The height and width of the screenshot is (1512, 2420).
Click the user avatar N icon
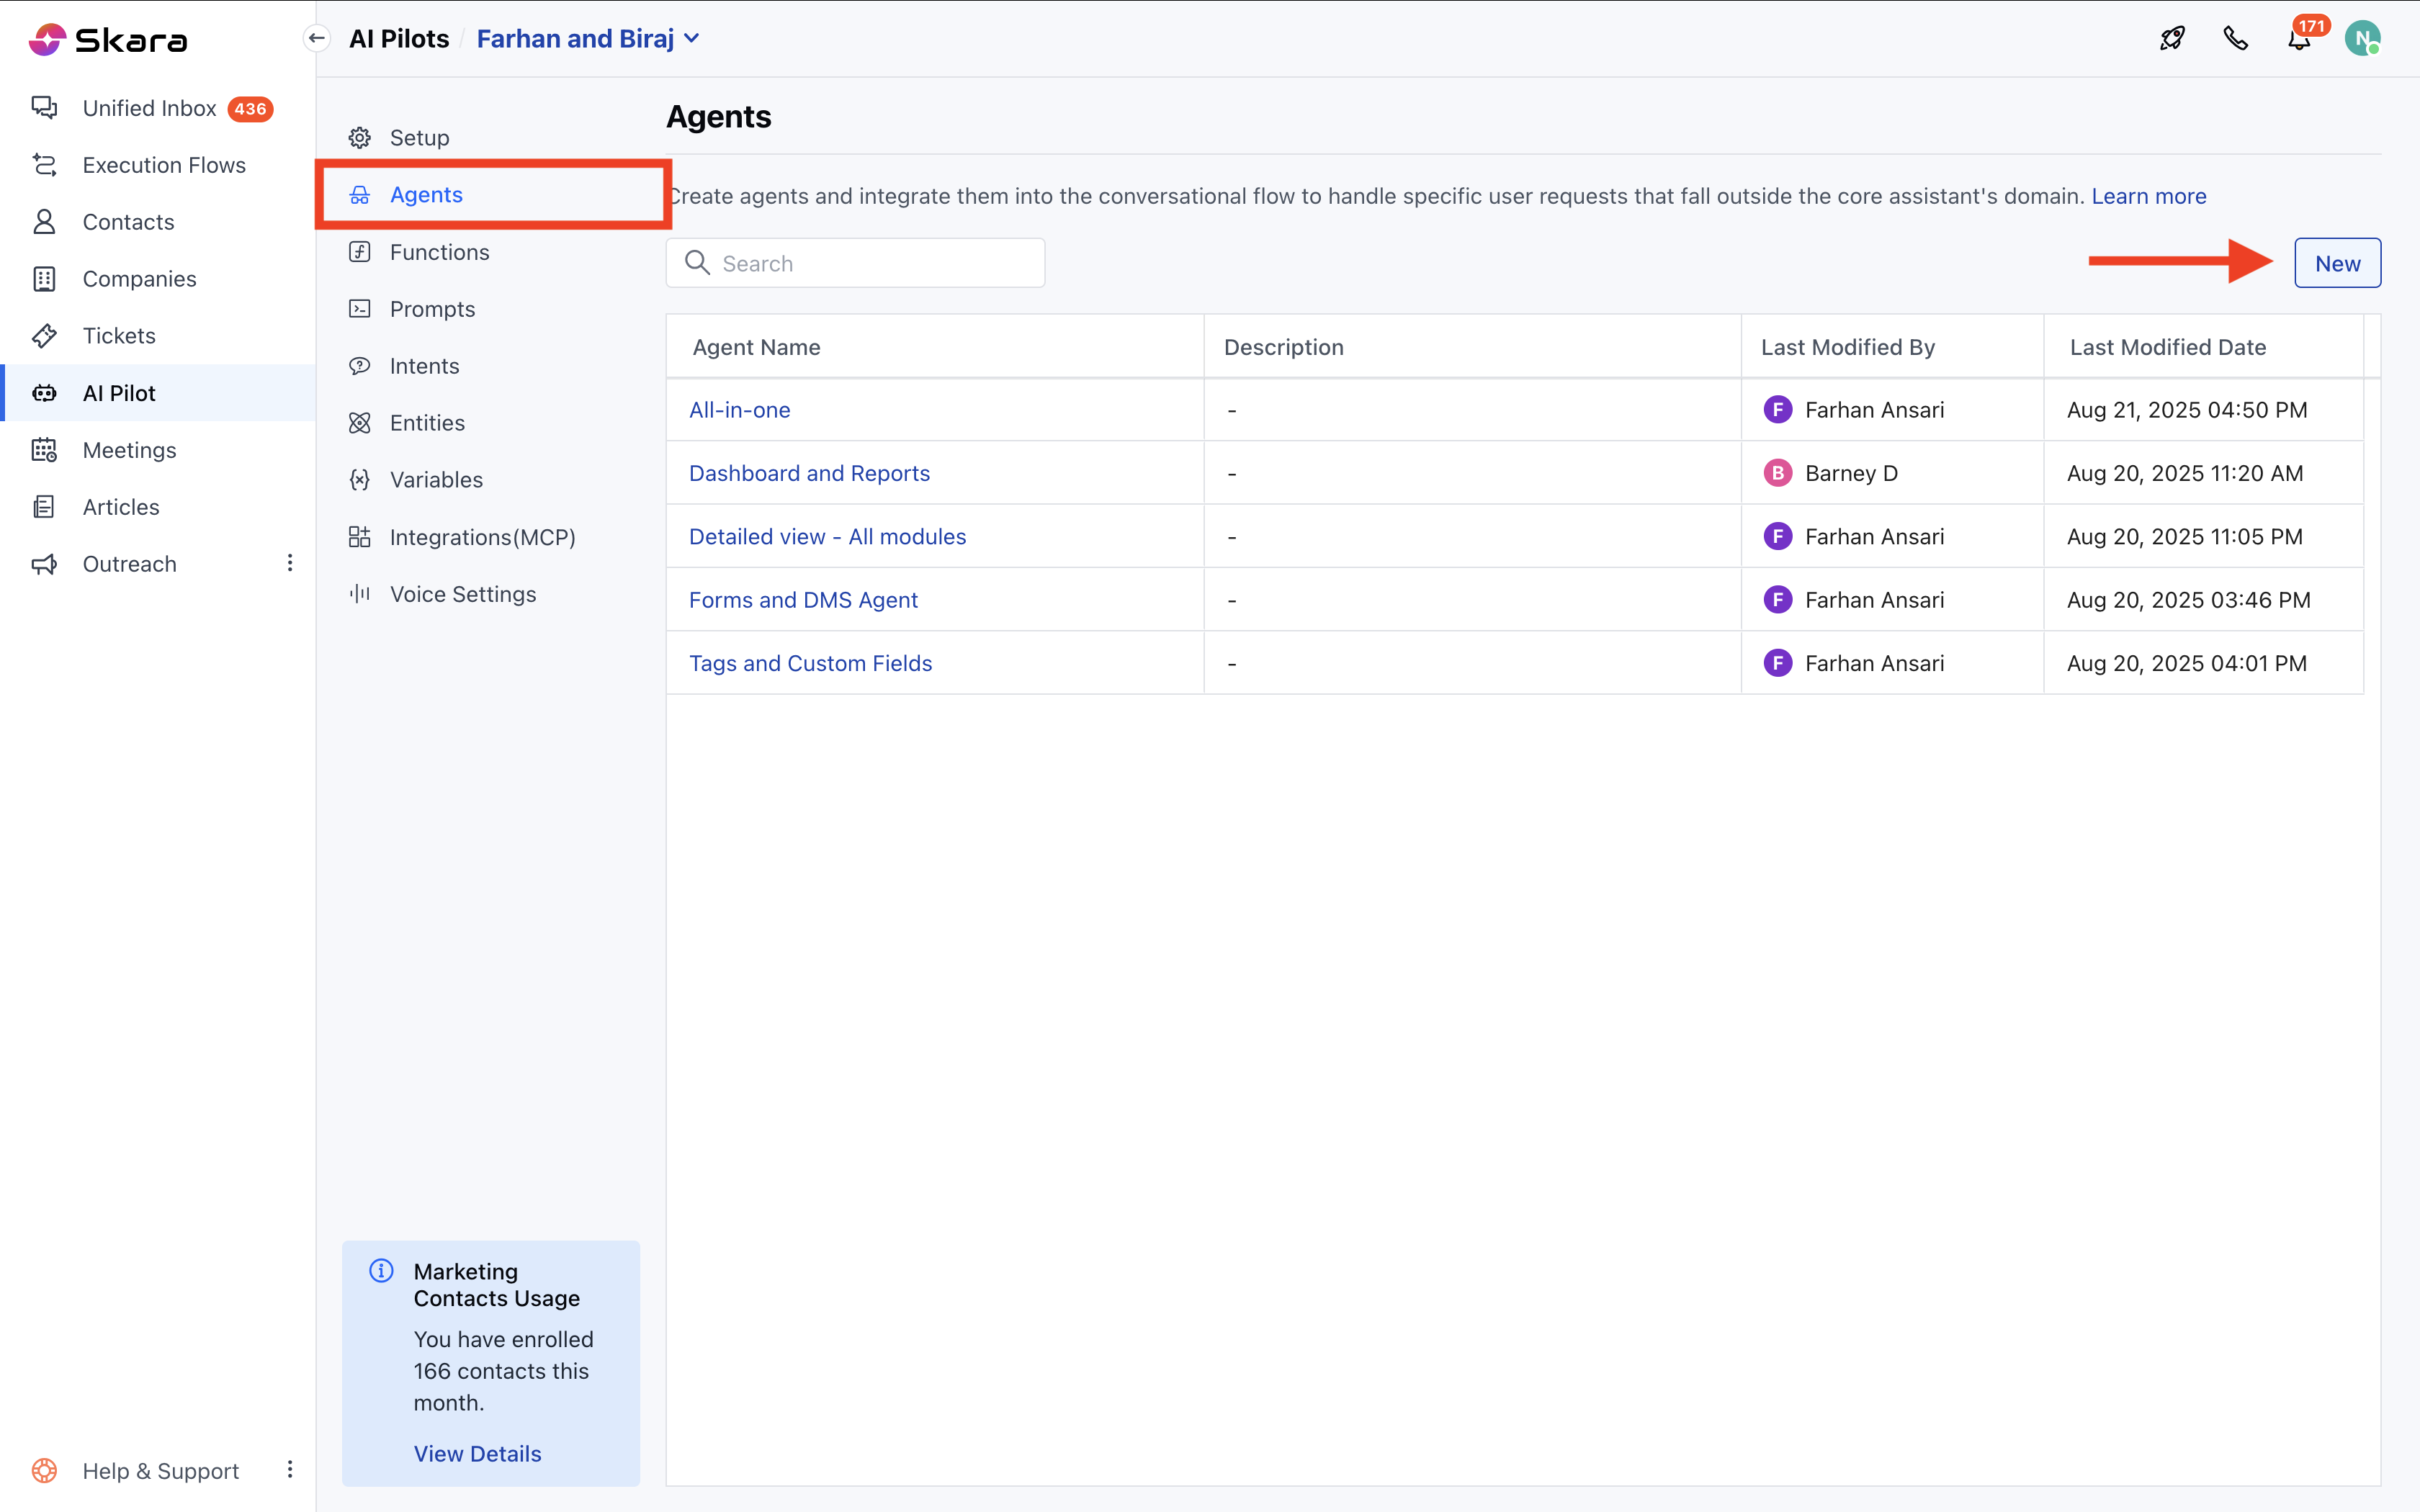click(x=2362, y=39)
